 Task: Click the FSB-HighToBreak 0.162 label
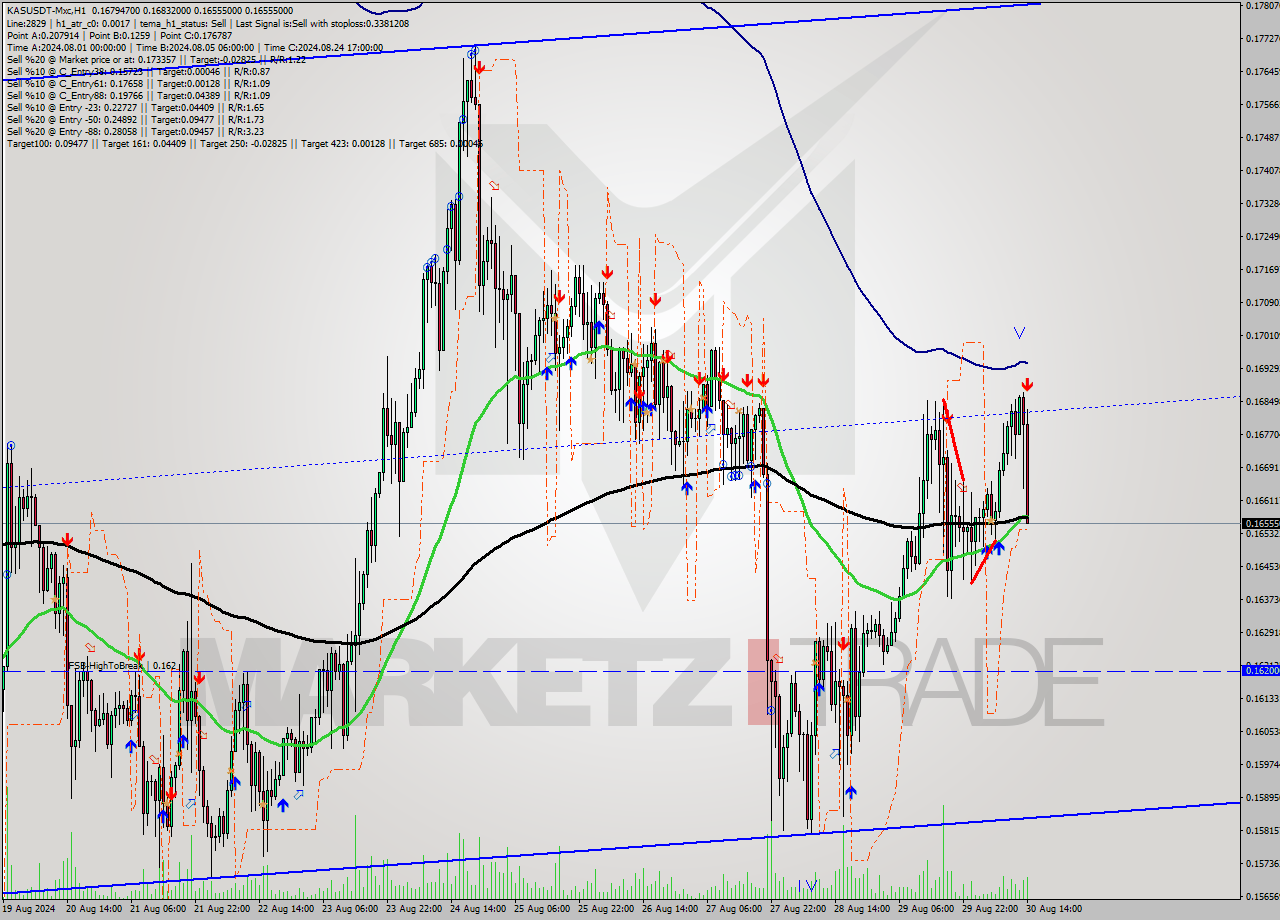[x=122, y=665]
